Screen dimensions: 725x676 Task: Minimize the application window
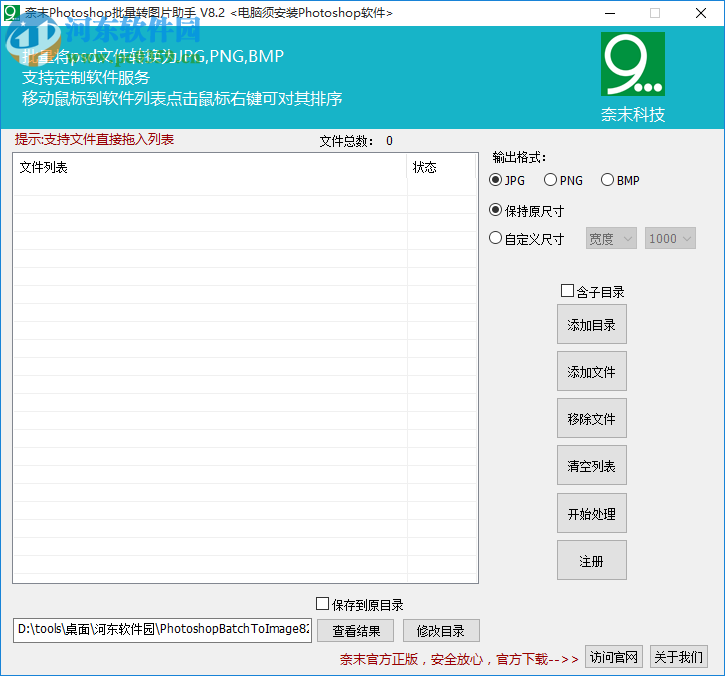(610, 13)
